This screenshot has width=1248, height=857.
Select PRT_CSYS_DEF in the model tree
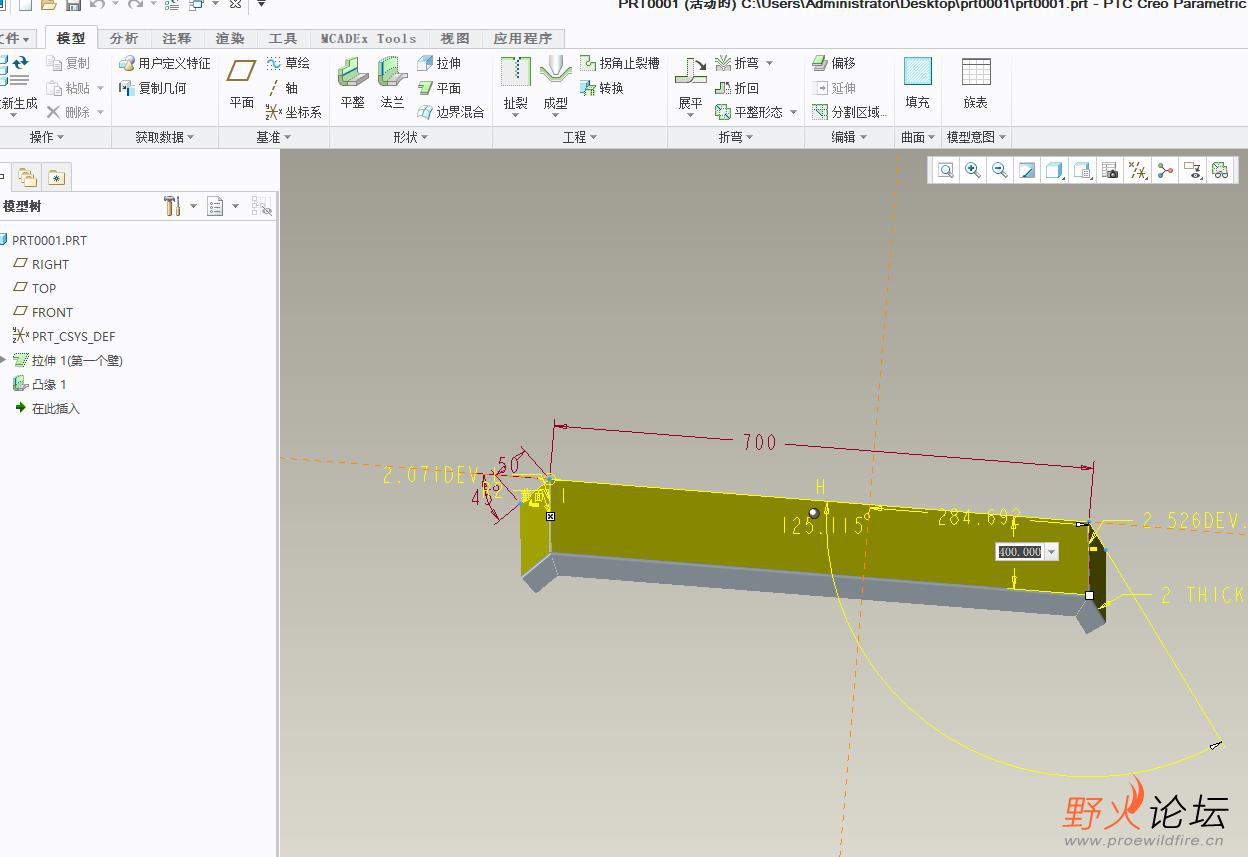(x=64, y=336)
